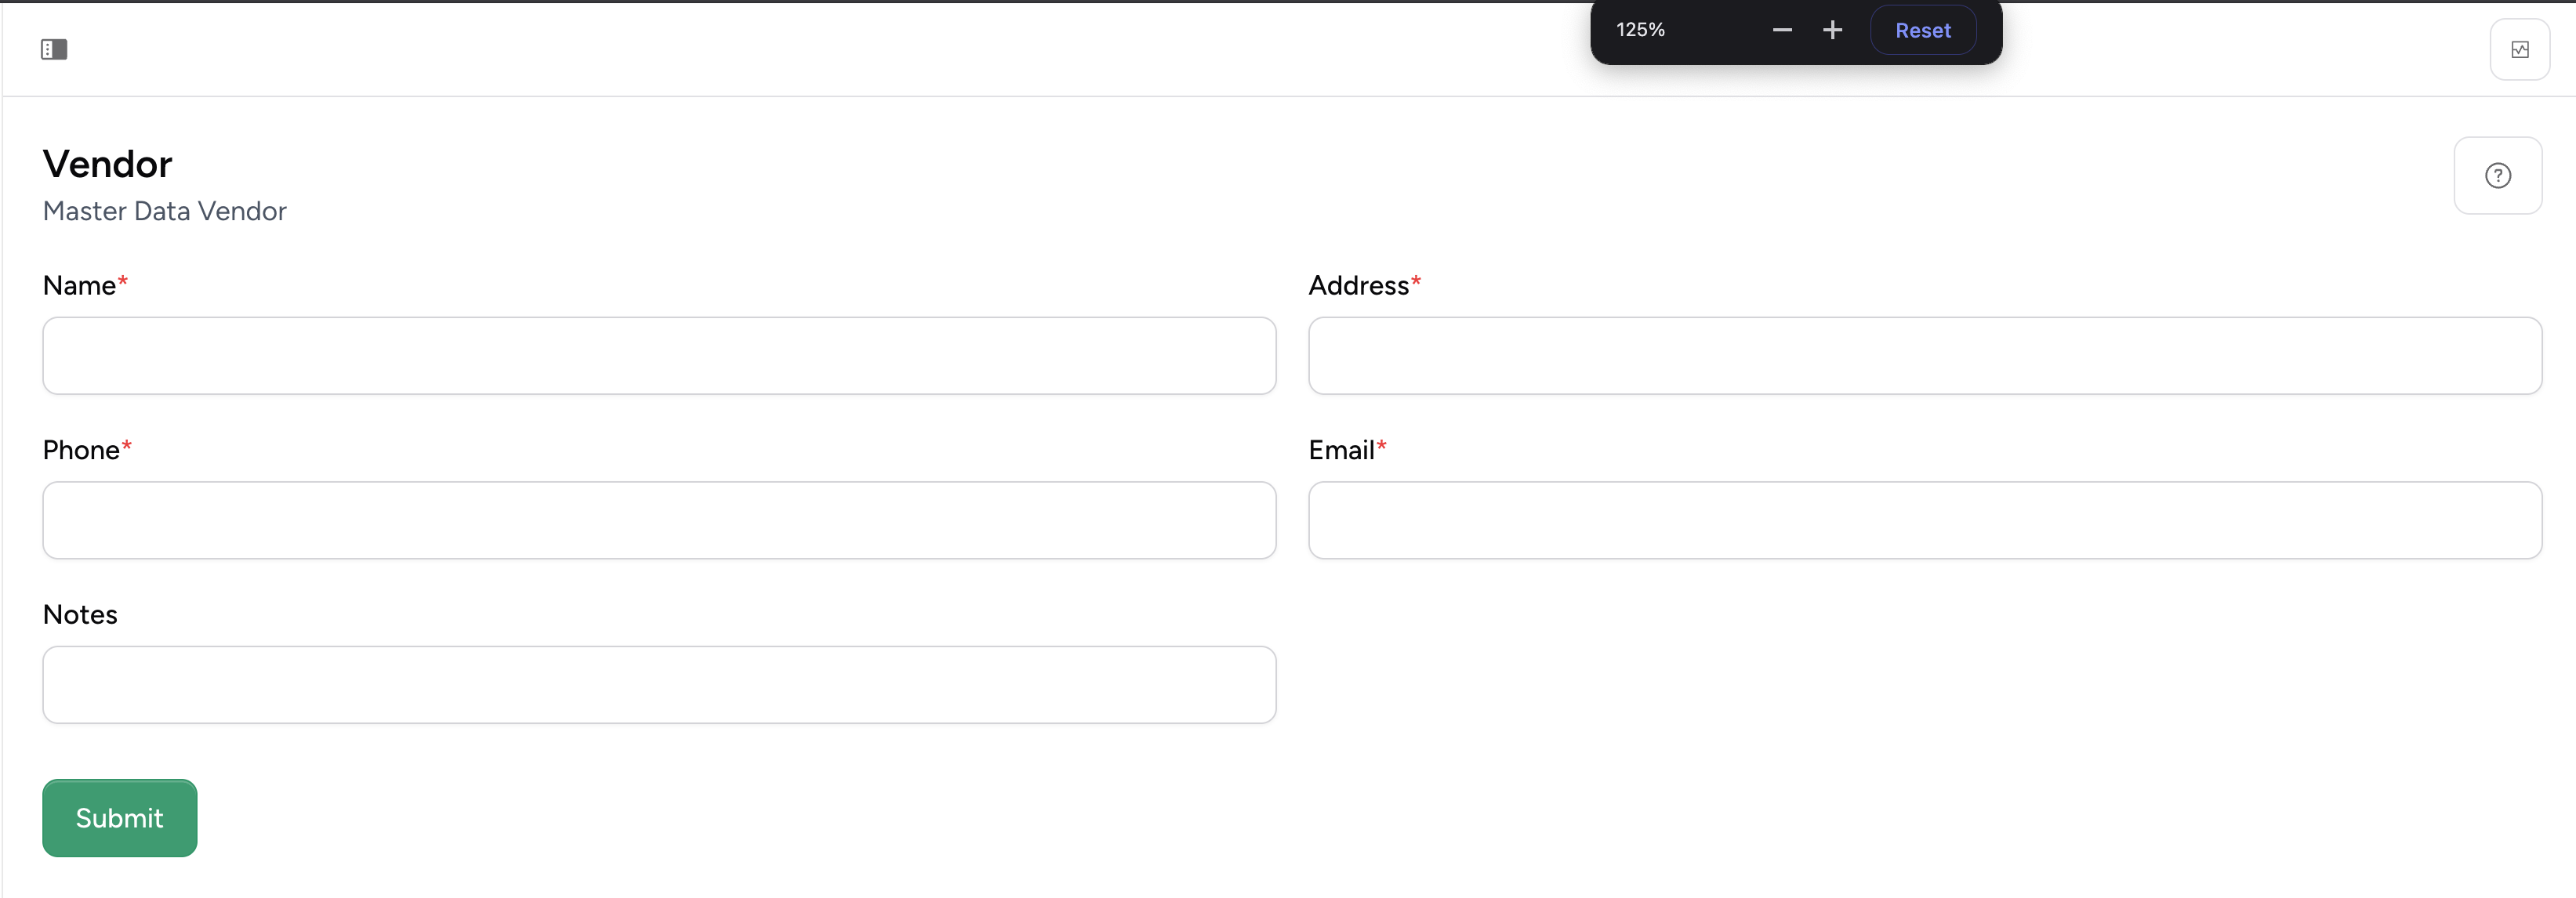Click the 125% zoom level label

[x=1639, y=30]
